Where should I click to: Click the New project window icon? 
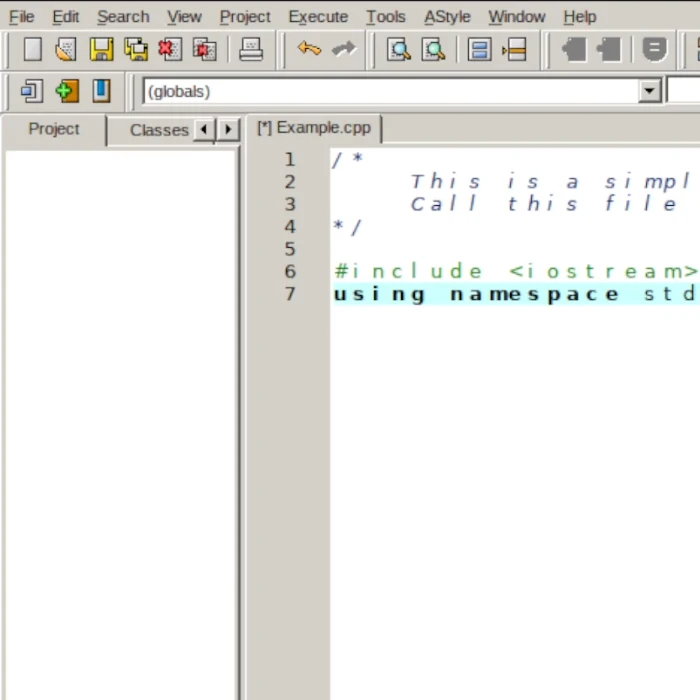(x=32, y=91)
